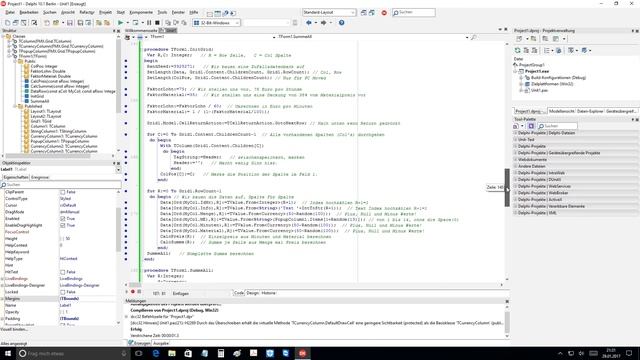Click the green Run button in toolbar
Screen dimensions: 640x360
tap(120, 23)
